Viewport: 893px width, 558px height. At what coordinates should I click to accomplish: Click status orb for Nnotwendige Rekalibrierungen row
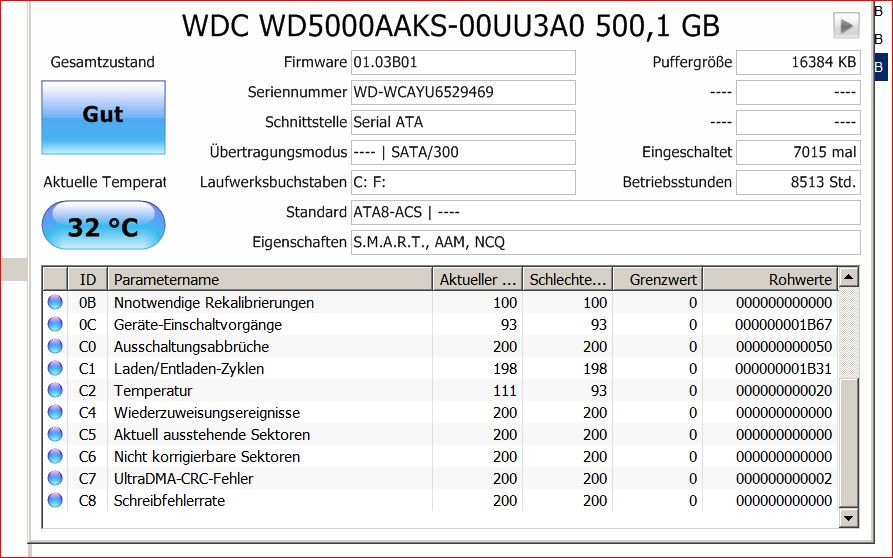tap(55, 302)
